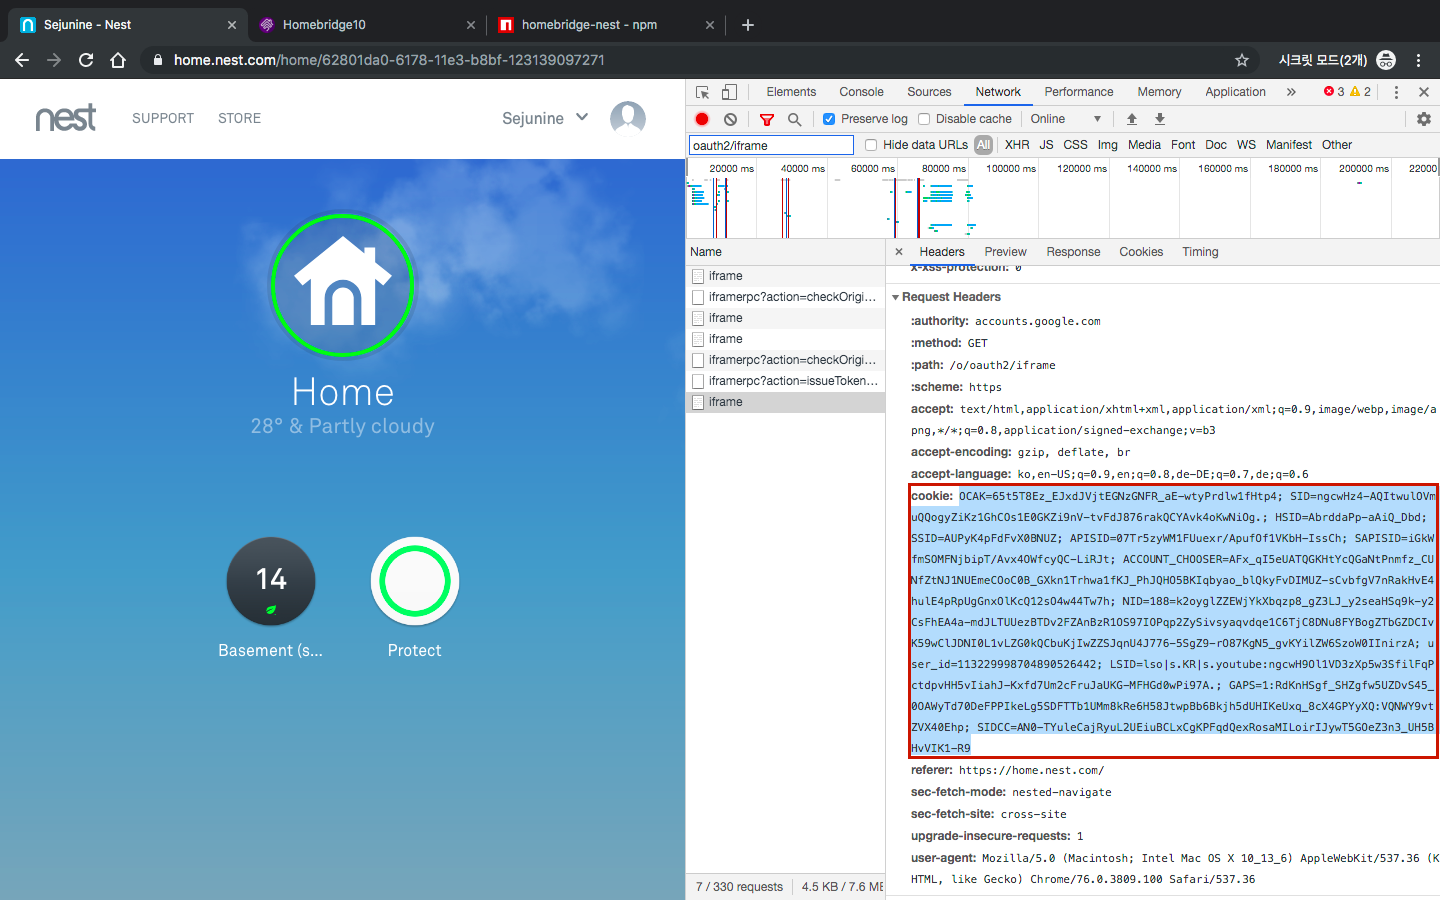The width and height of the screenshot is (1440, 900).
Task: Show more DevTools tabs chevron
Action: pyautogui.click(x=1291, y=92)
